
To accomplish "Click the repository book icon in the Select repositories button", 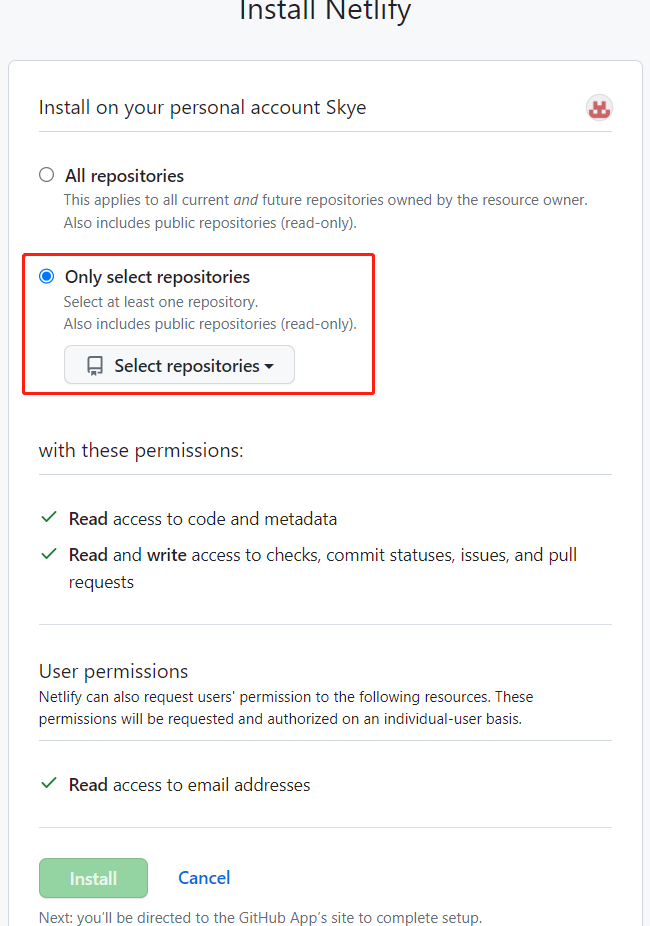I will (95, 366).
